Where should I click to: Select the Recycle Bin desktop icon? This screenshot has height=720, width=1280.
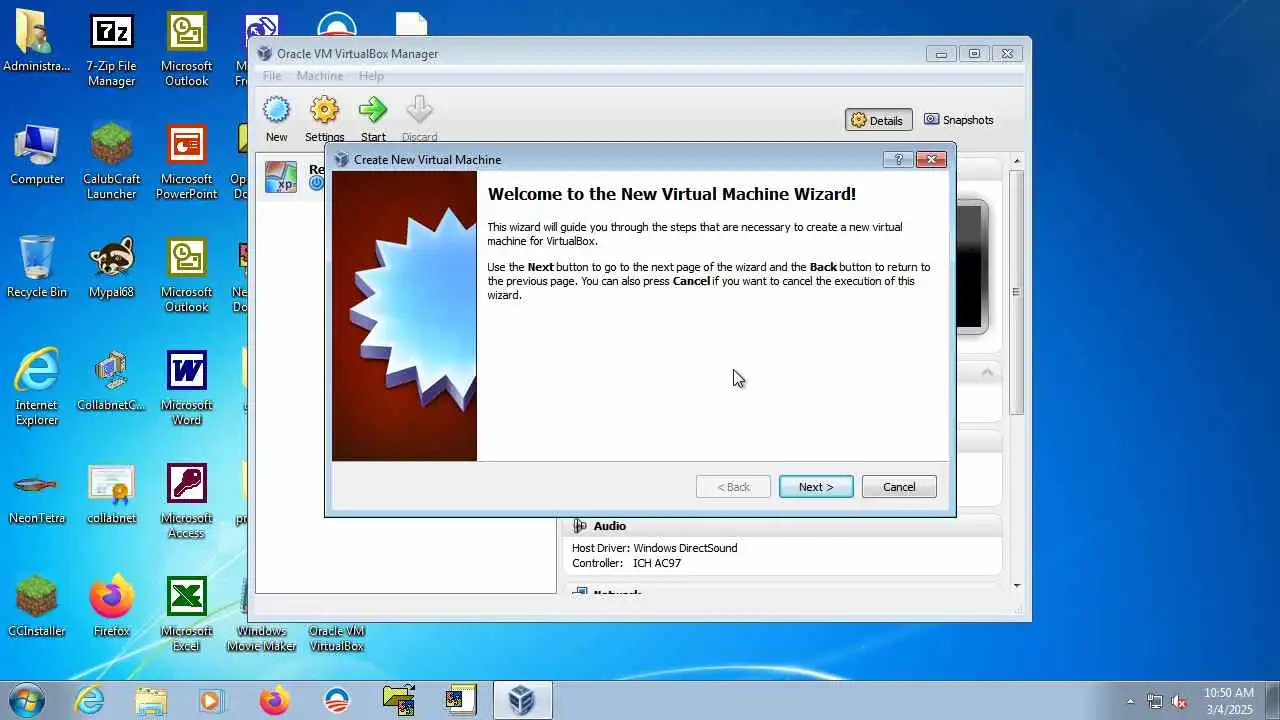[37, 268]
